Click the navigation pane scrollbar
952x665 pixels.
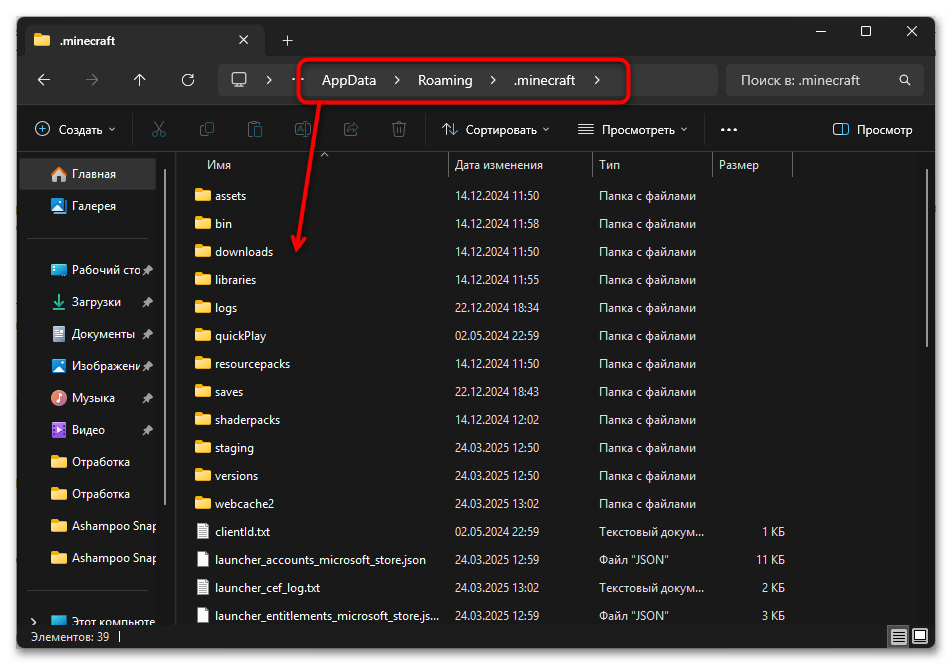165,337
